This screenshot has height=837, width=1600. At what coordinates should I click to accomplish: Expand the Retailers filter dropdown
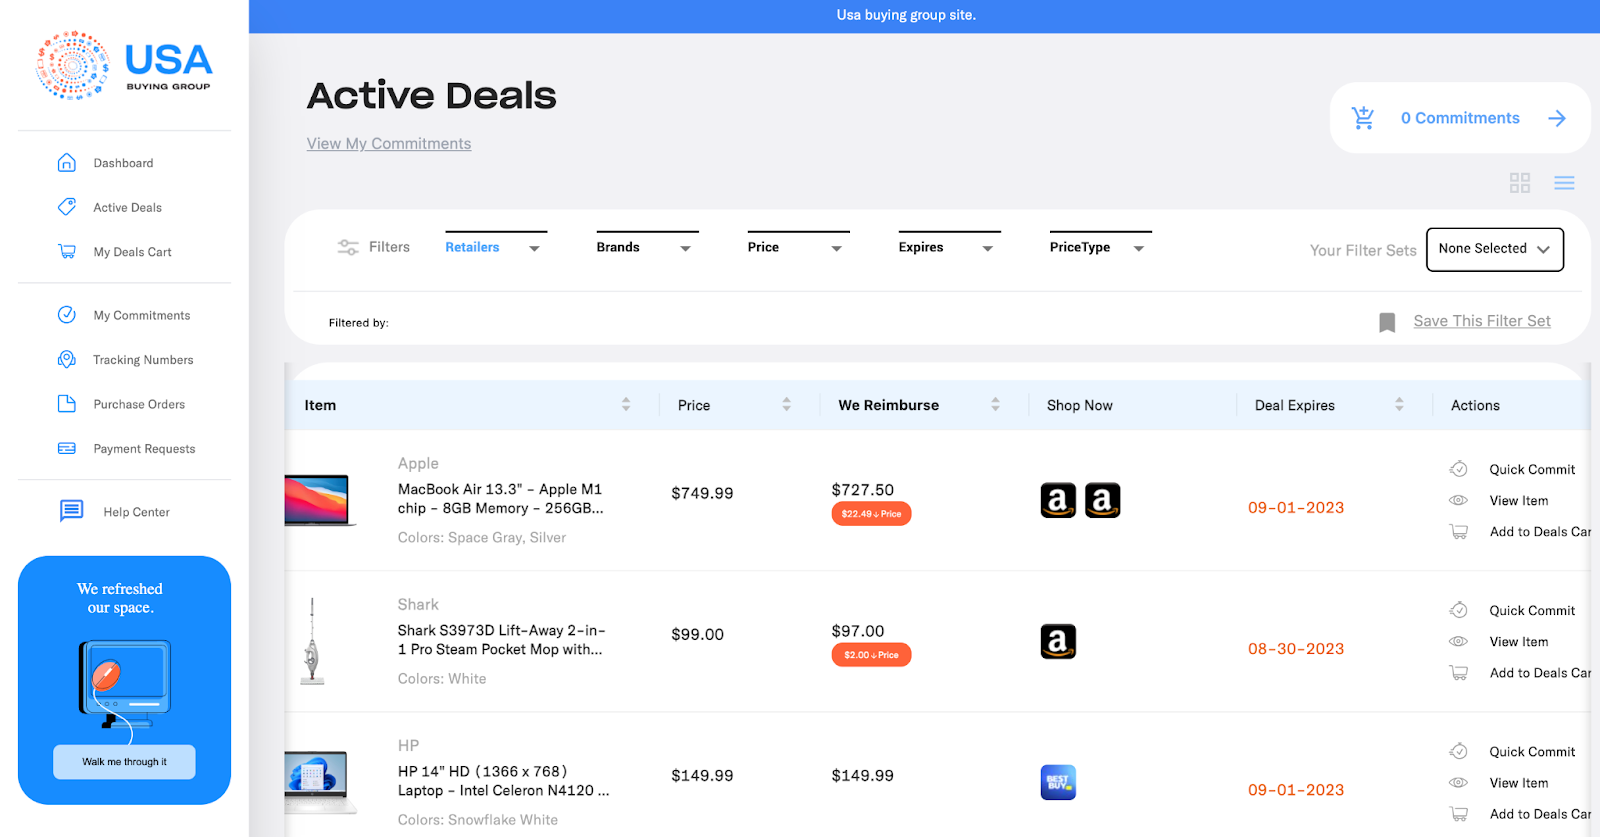[496, 247]
